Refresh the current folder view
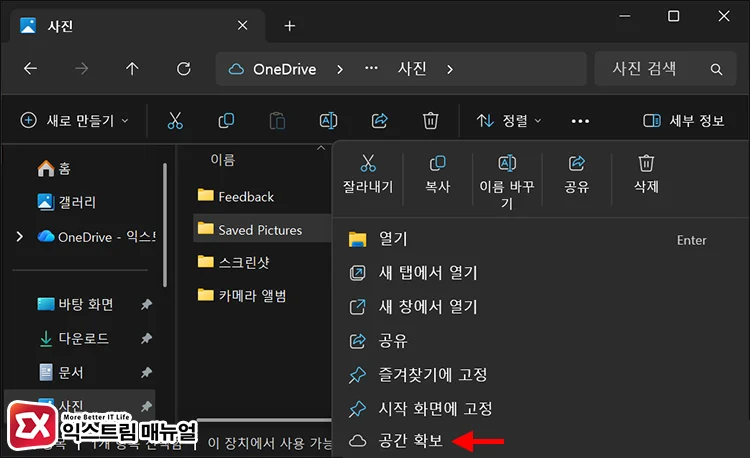Image resolution: width=750 pixels, height=458 pixels. [x=184, y=69]
